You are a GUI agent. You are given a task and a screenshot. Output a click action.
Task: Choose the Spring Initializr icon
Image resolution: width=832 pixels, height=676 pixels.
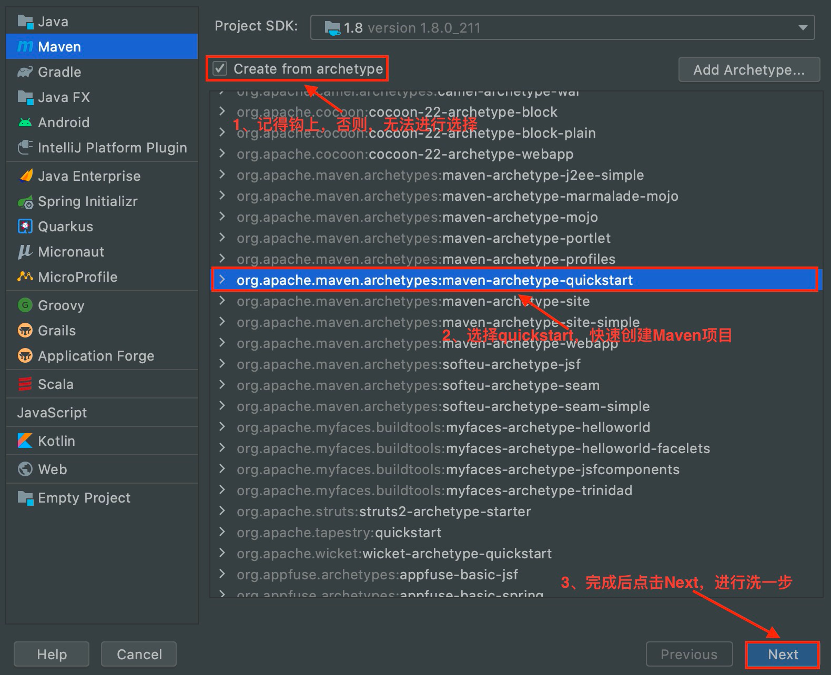pyautogui.click(x=25, y=201)
